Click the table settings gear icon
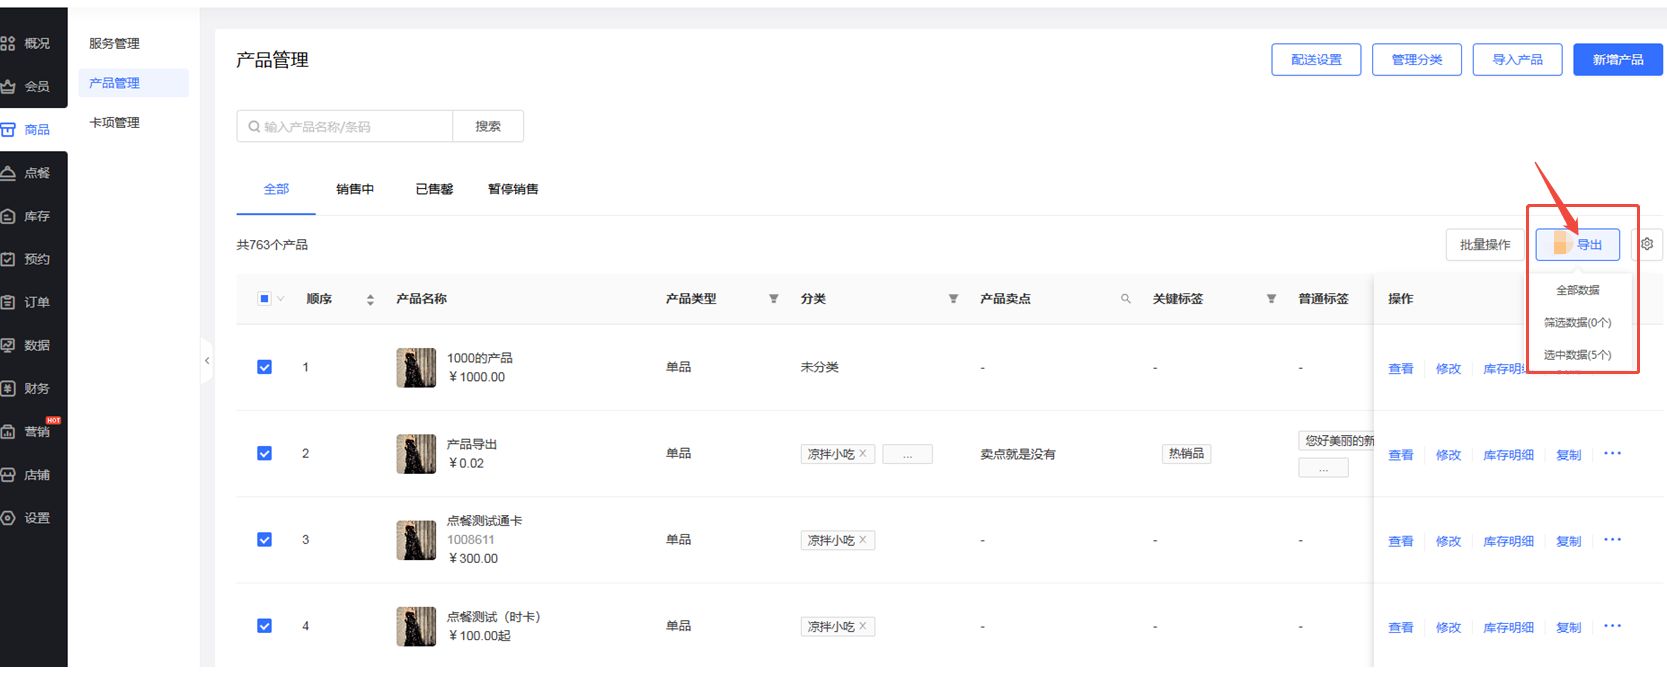Screen dimensions: 1667x674 click(1646, 244)
